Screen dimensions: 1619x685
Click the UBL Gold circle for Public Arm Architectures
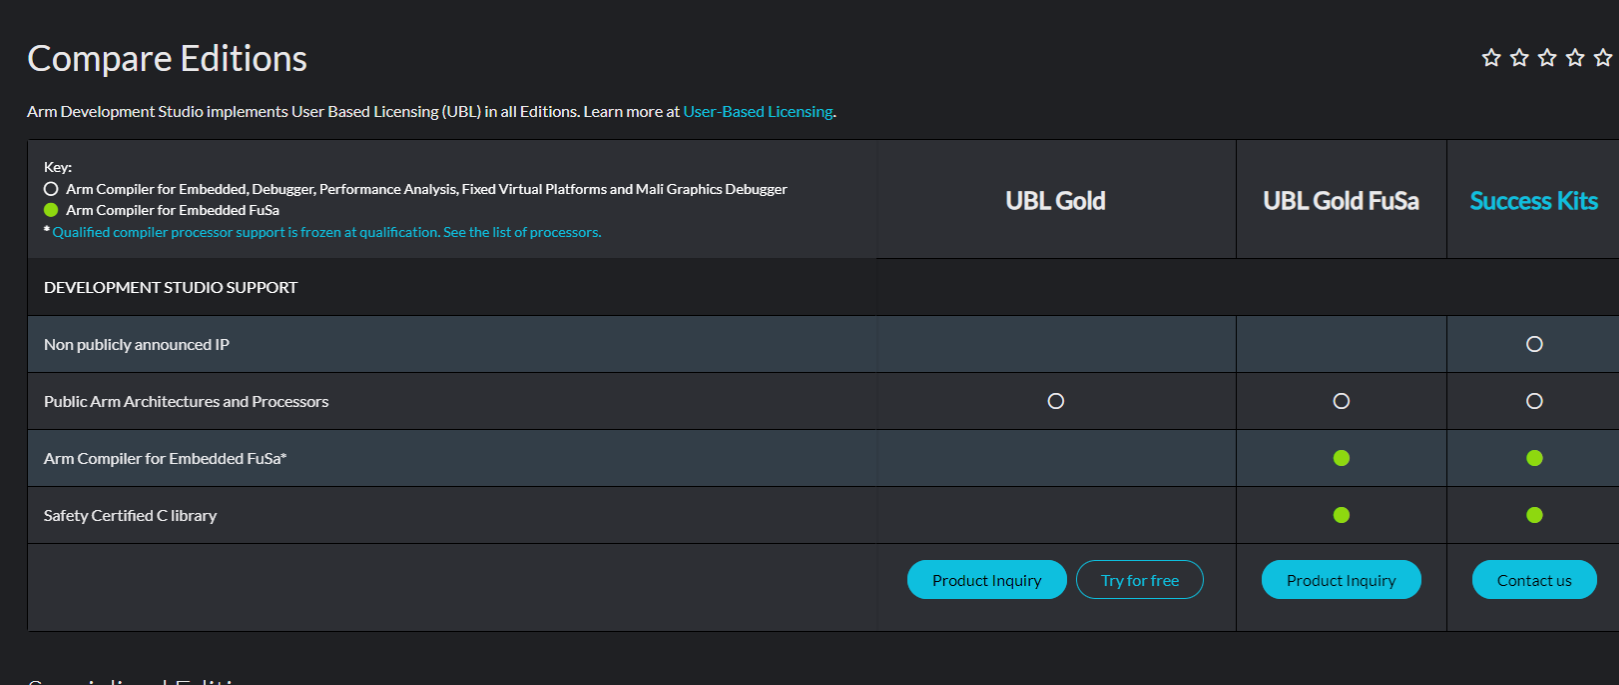point(1055,401)
